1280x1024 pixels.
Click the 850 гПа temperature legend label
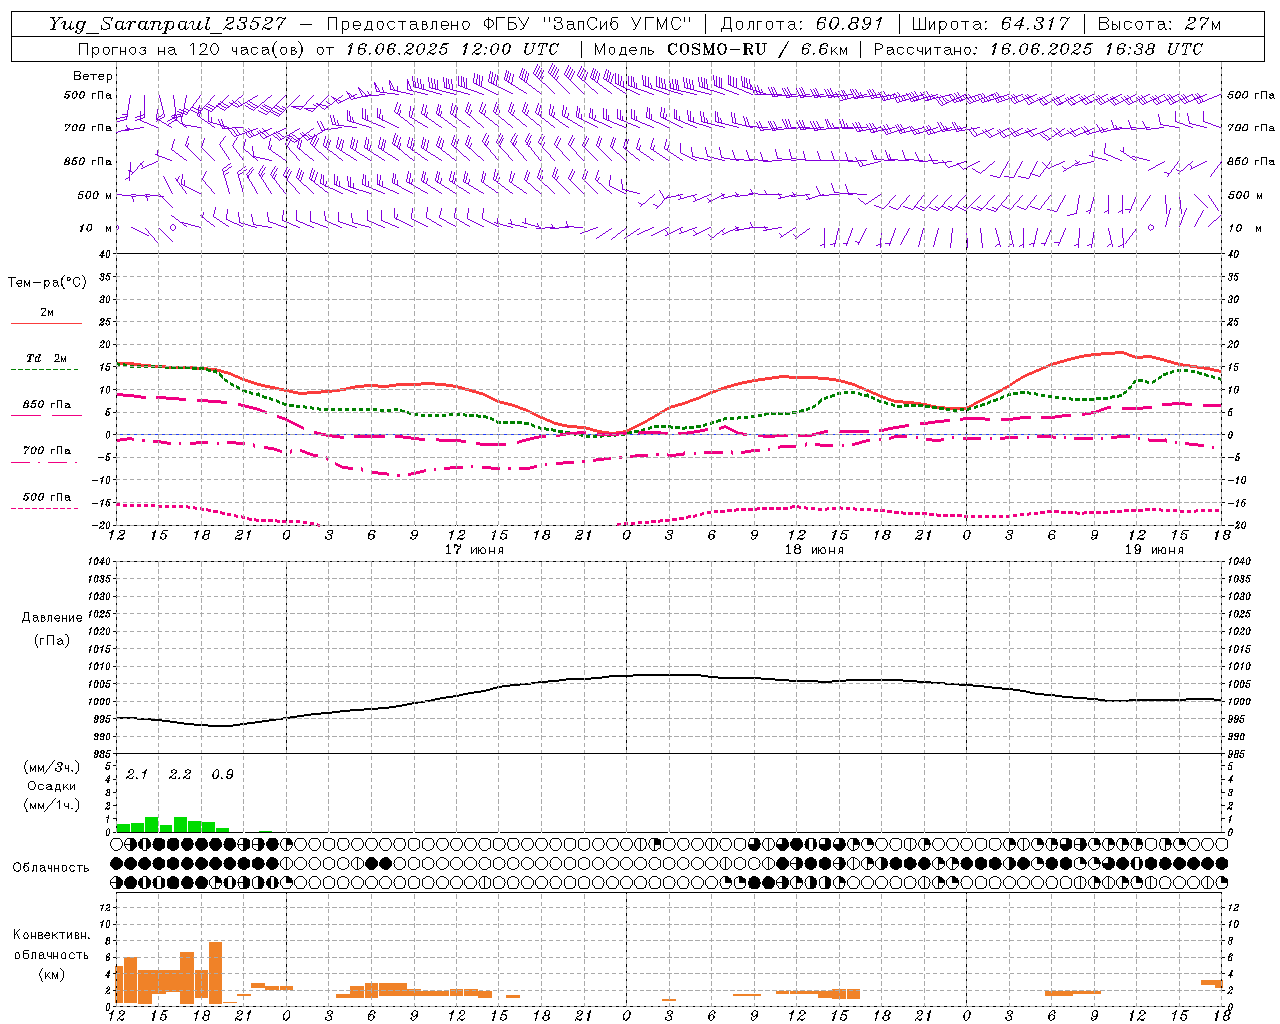point(47,405)
